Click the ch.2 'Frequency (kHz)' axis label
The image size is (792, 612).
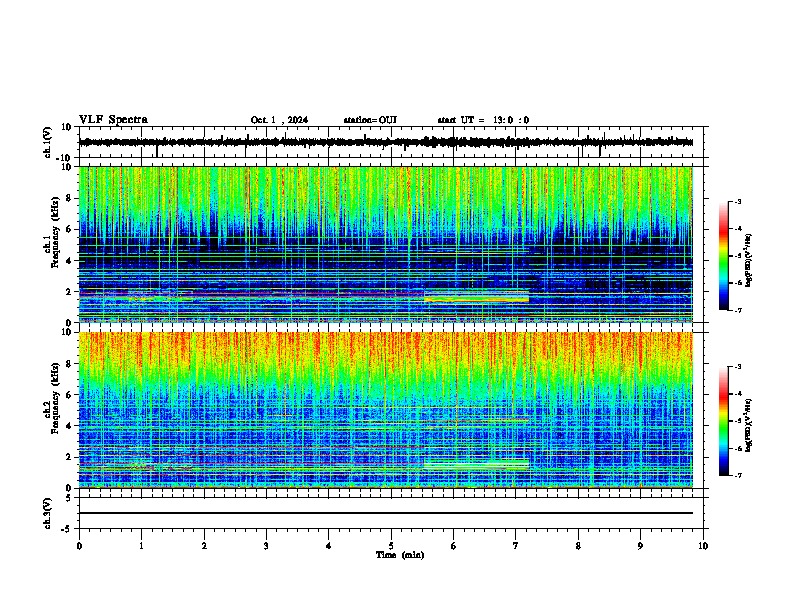pyautogui.click(x=55, y=397)
